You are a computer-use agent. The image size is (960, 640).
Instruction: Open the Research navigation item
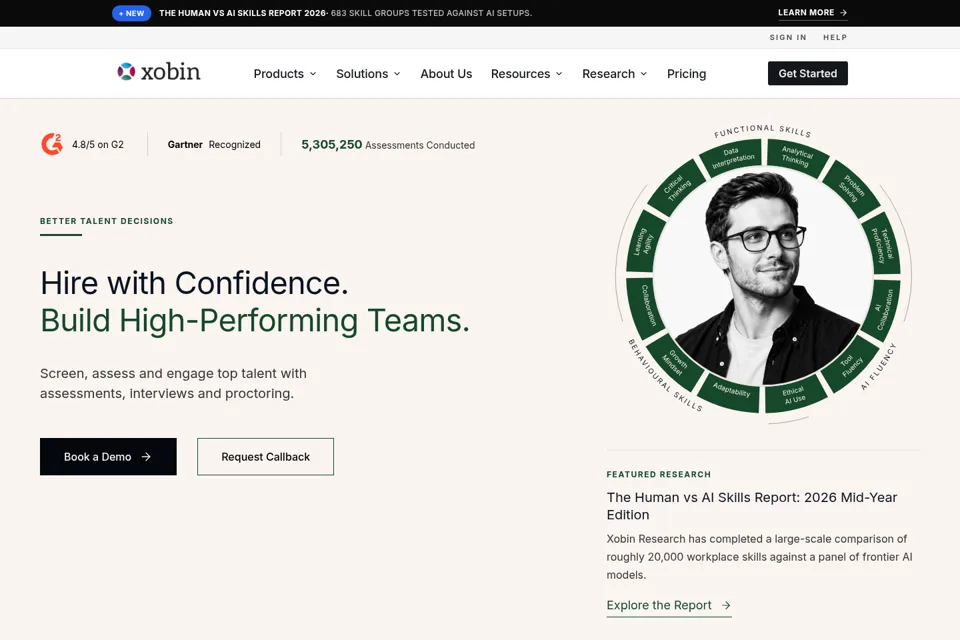coord(609,73)
